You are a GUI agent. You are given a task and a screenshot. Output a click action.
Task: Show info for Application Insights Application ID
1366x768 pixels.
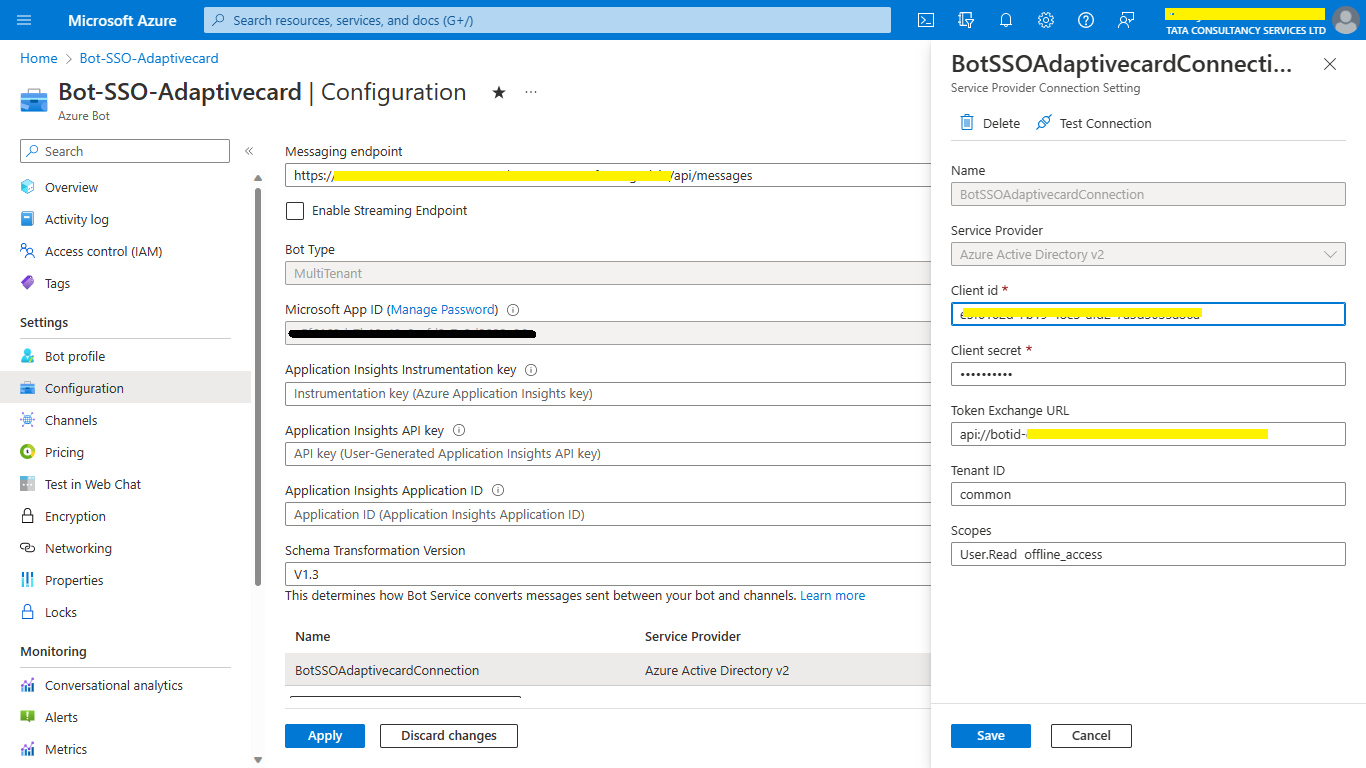pyautogui.click(x=498, y=490)
